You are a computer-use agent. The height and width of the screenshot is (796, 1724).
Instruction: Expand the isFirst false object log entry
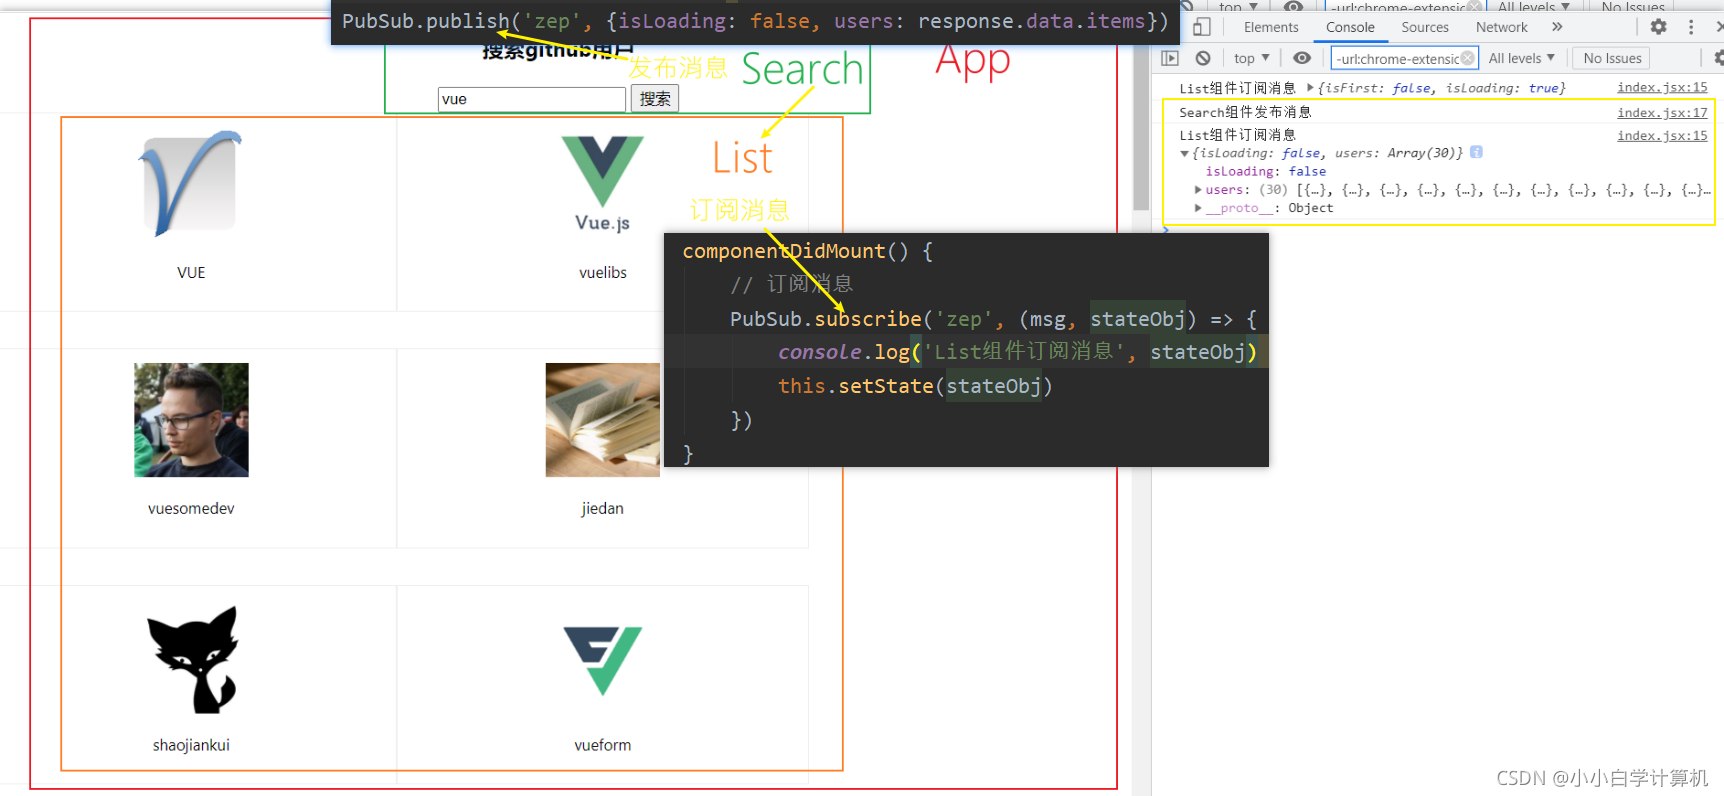point(1310,88)
